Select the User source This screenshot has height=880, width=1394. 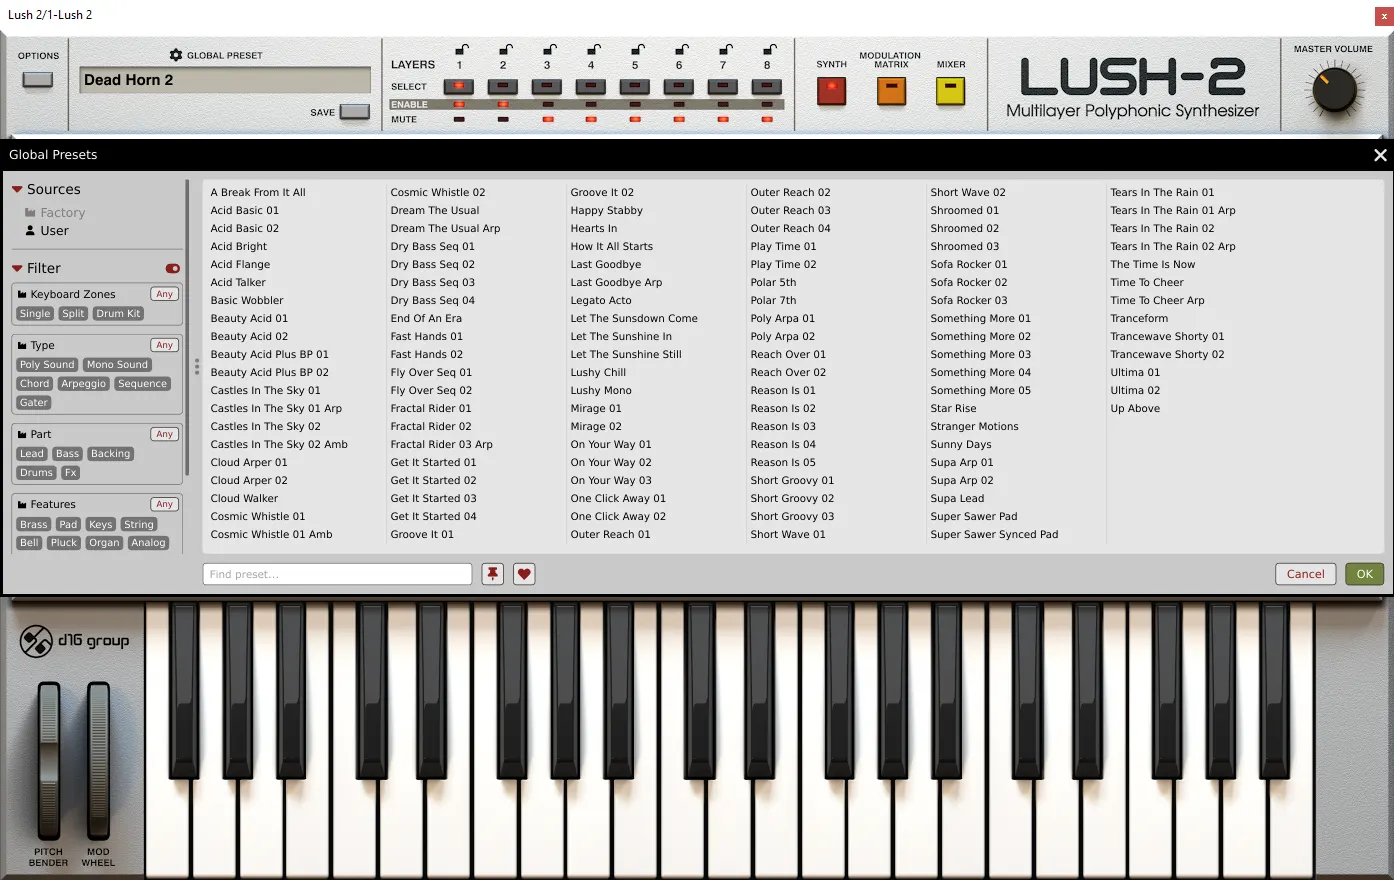coord(54,231)
